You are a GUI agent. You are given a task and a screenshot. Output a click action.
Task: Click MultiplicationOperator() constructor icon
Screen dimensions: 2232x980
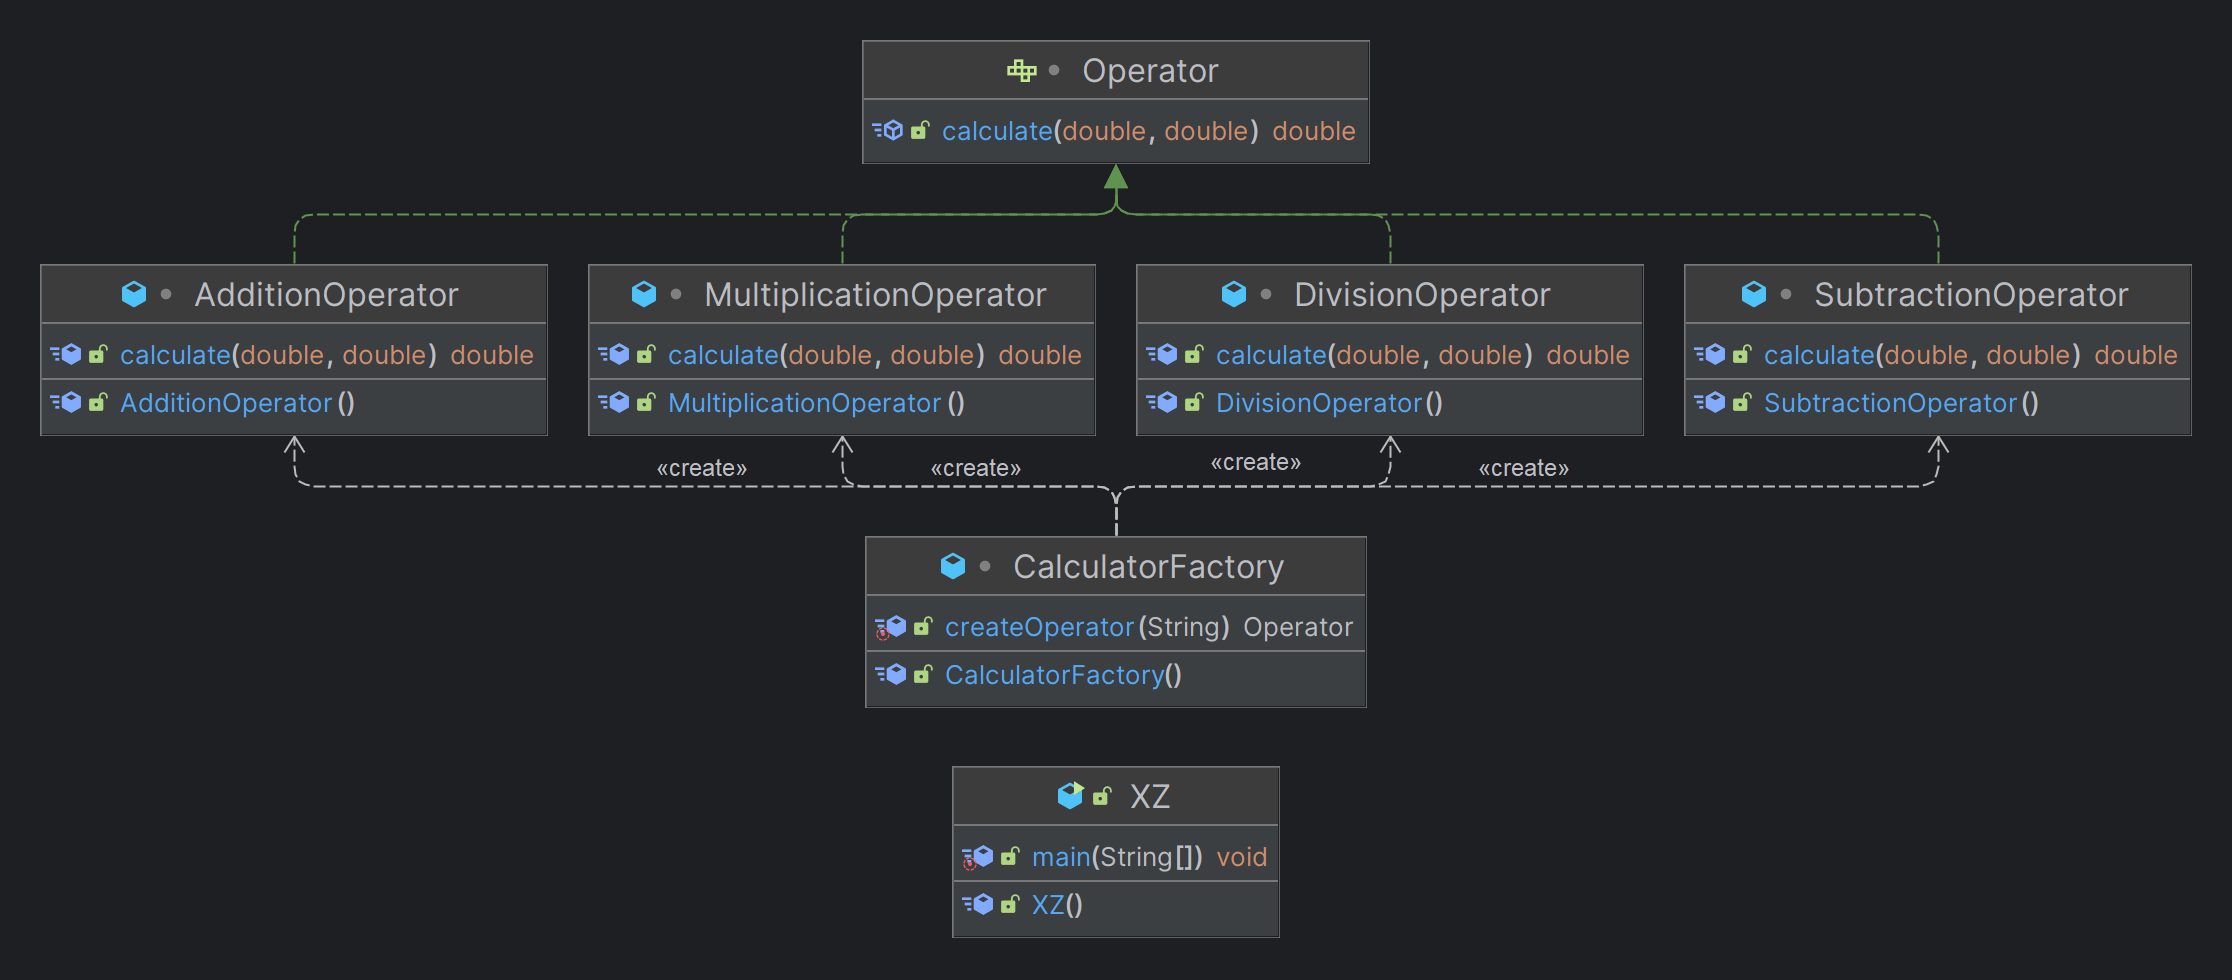(614, 402)
